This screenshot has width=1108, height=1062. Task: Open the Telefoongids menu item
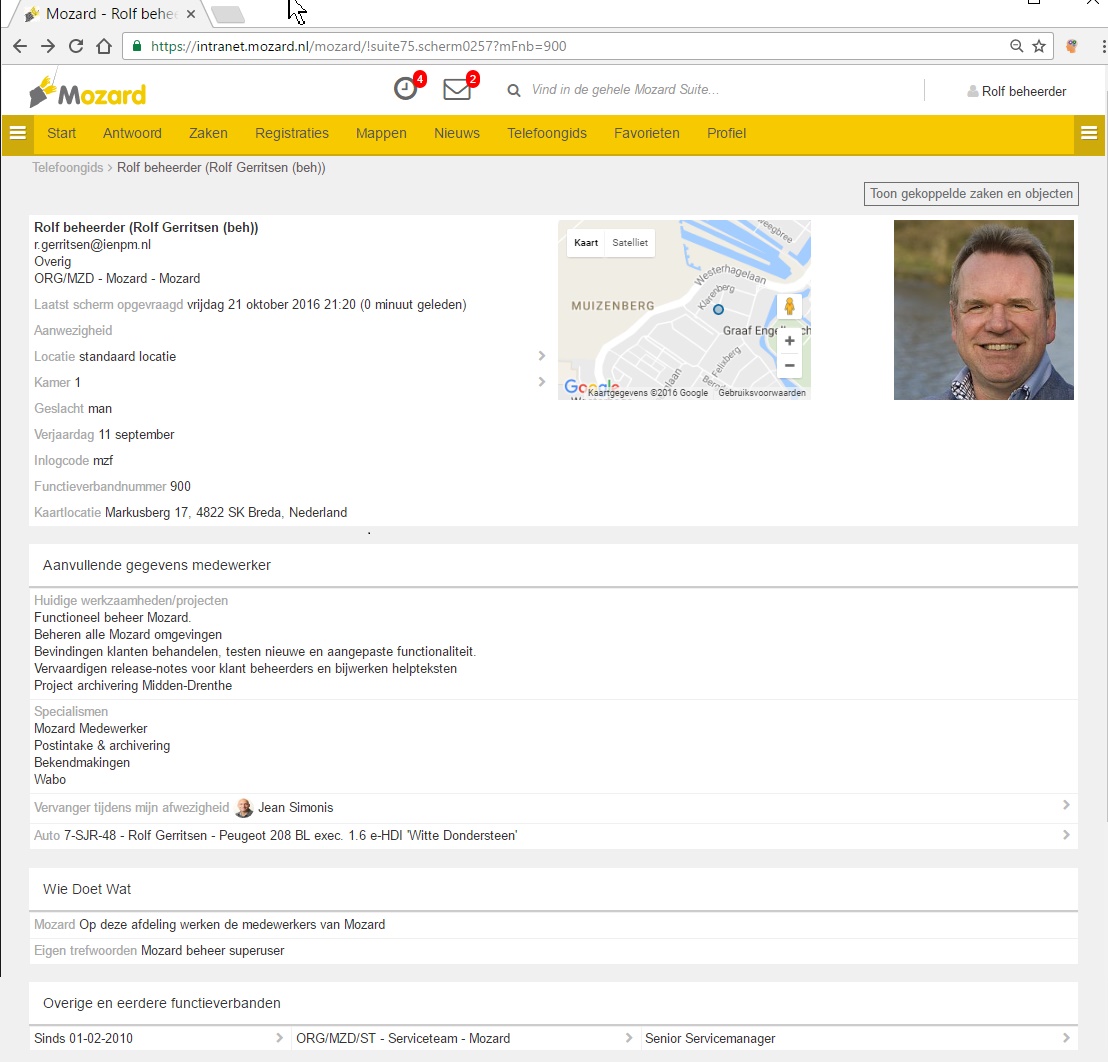(x=547, y=133)
